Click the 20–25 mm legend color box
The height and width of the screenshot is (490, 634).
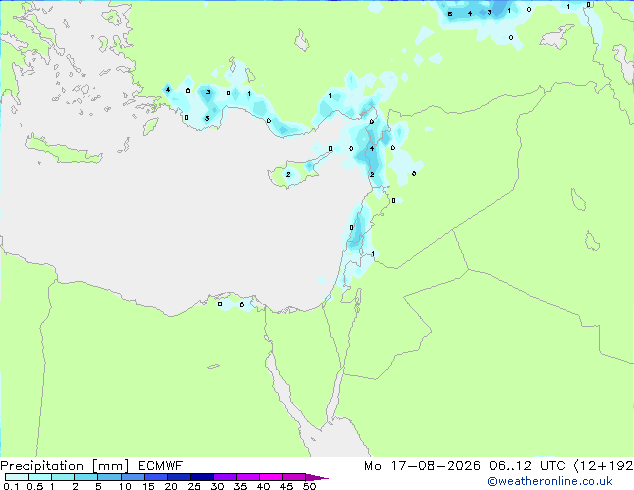click(178, 477)
